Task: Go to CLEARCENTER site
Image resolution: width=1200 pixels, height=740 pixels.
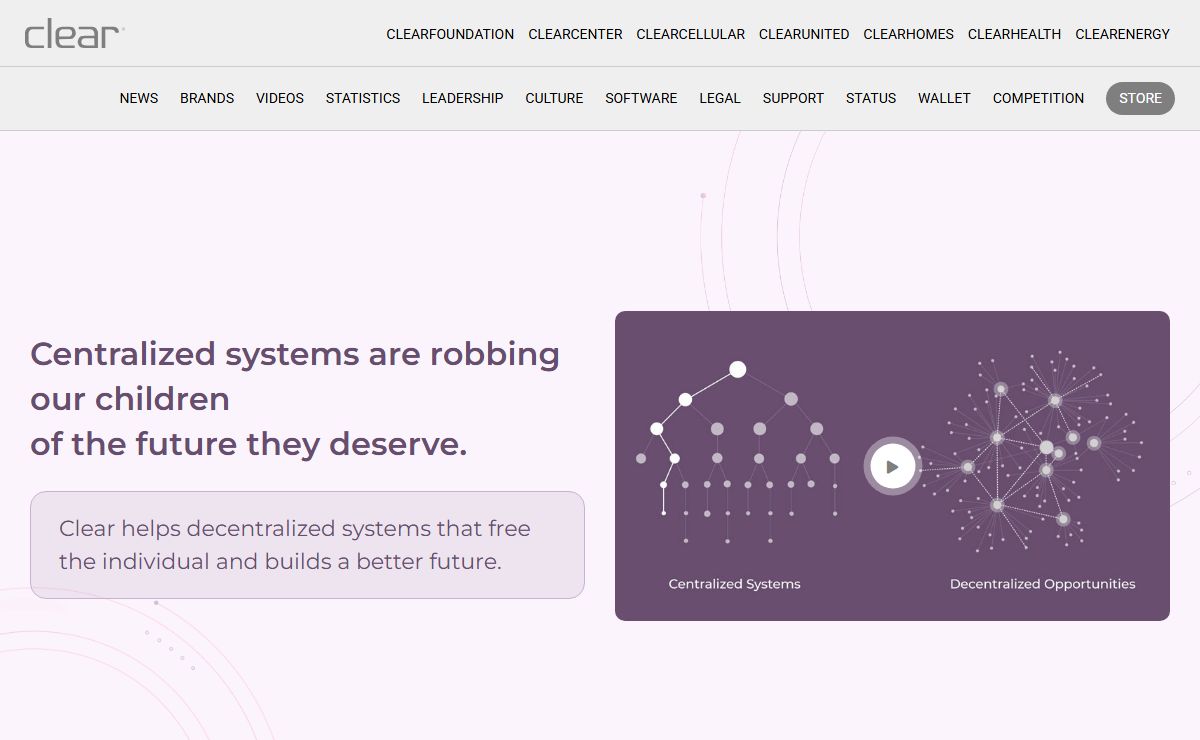Action: tap(575, 34)
